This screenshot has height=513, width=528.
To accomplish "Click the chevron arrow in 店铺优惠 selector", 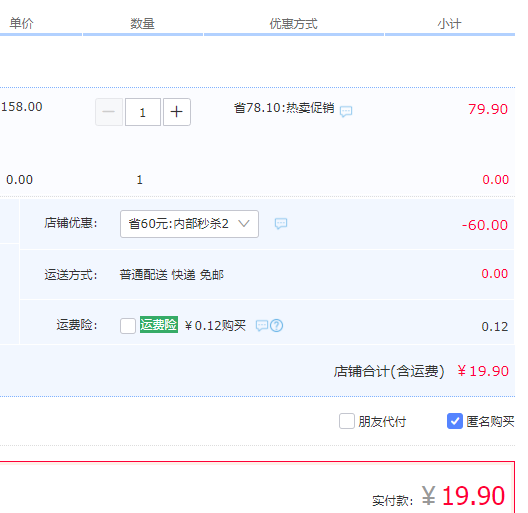I will [244, 223].
